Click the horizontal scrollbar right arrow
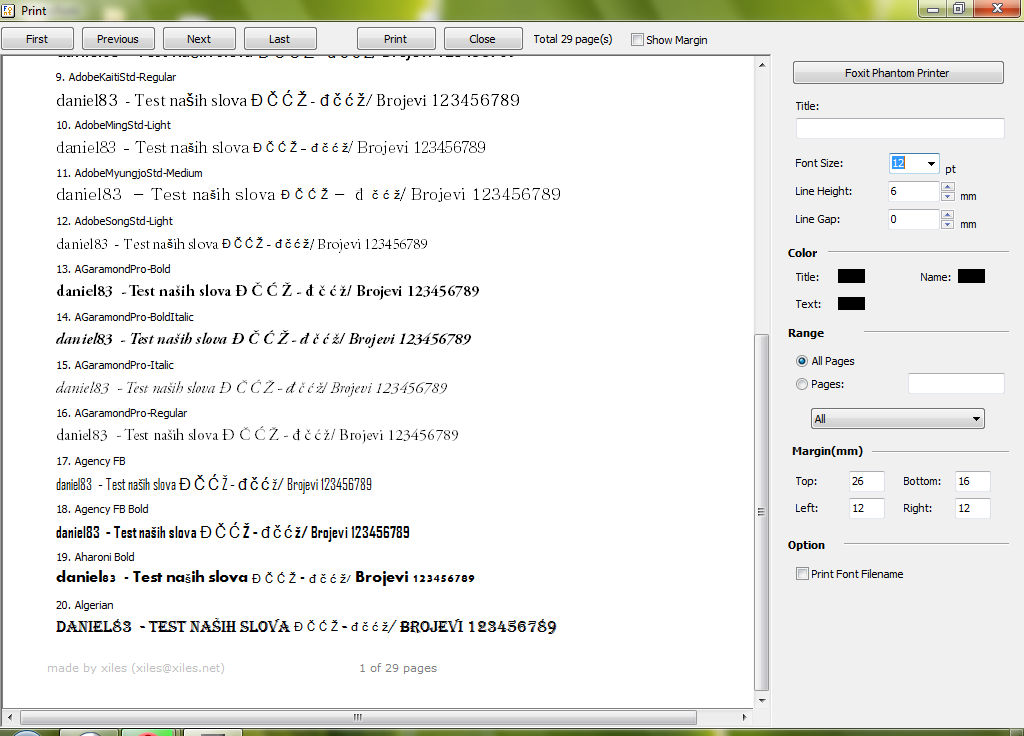Screen dimensions: 1024x736 tap(744, 717)
